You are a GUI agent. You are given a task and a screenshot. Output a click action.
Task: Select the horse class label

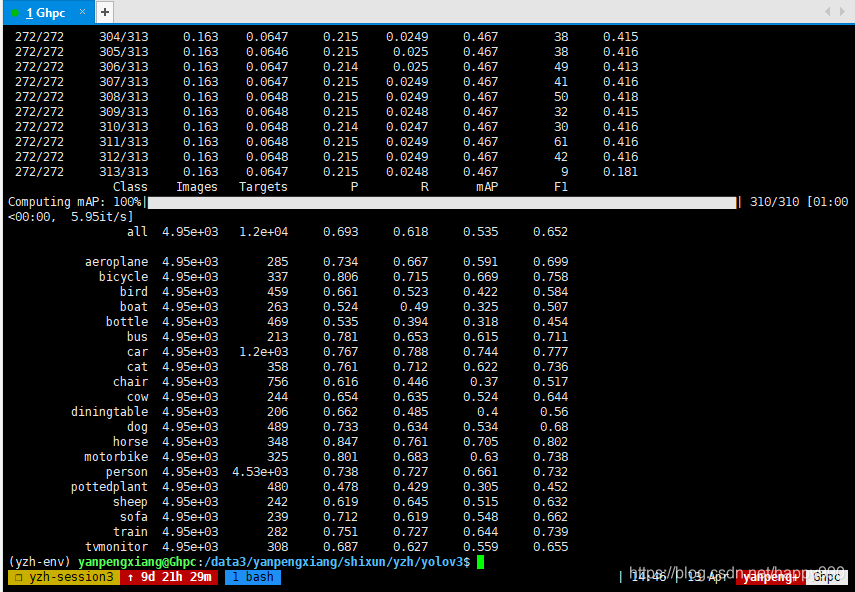click(130, 442)
